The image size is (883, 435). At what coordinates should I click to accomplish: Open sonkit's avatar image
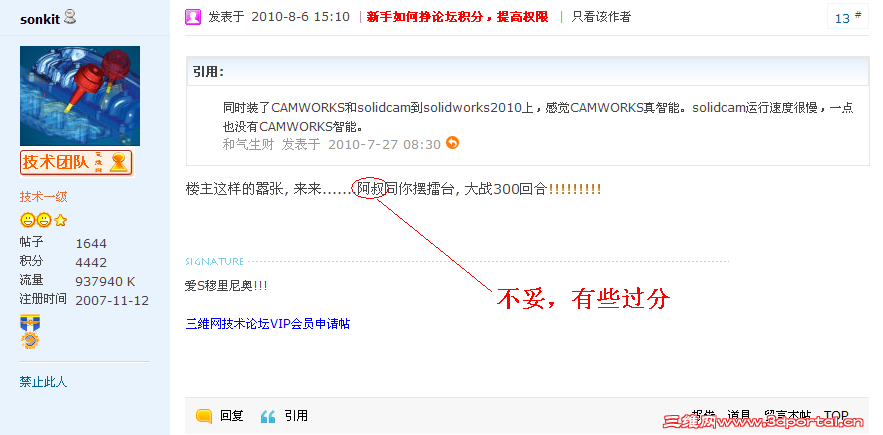pyautogui.click(x=80, y=96)
